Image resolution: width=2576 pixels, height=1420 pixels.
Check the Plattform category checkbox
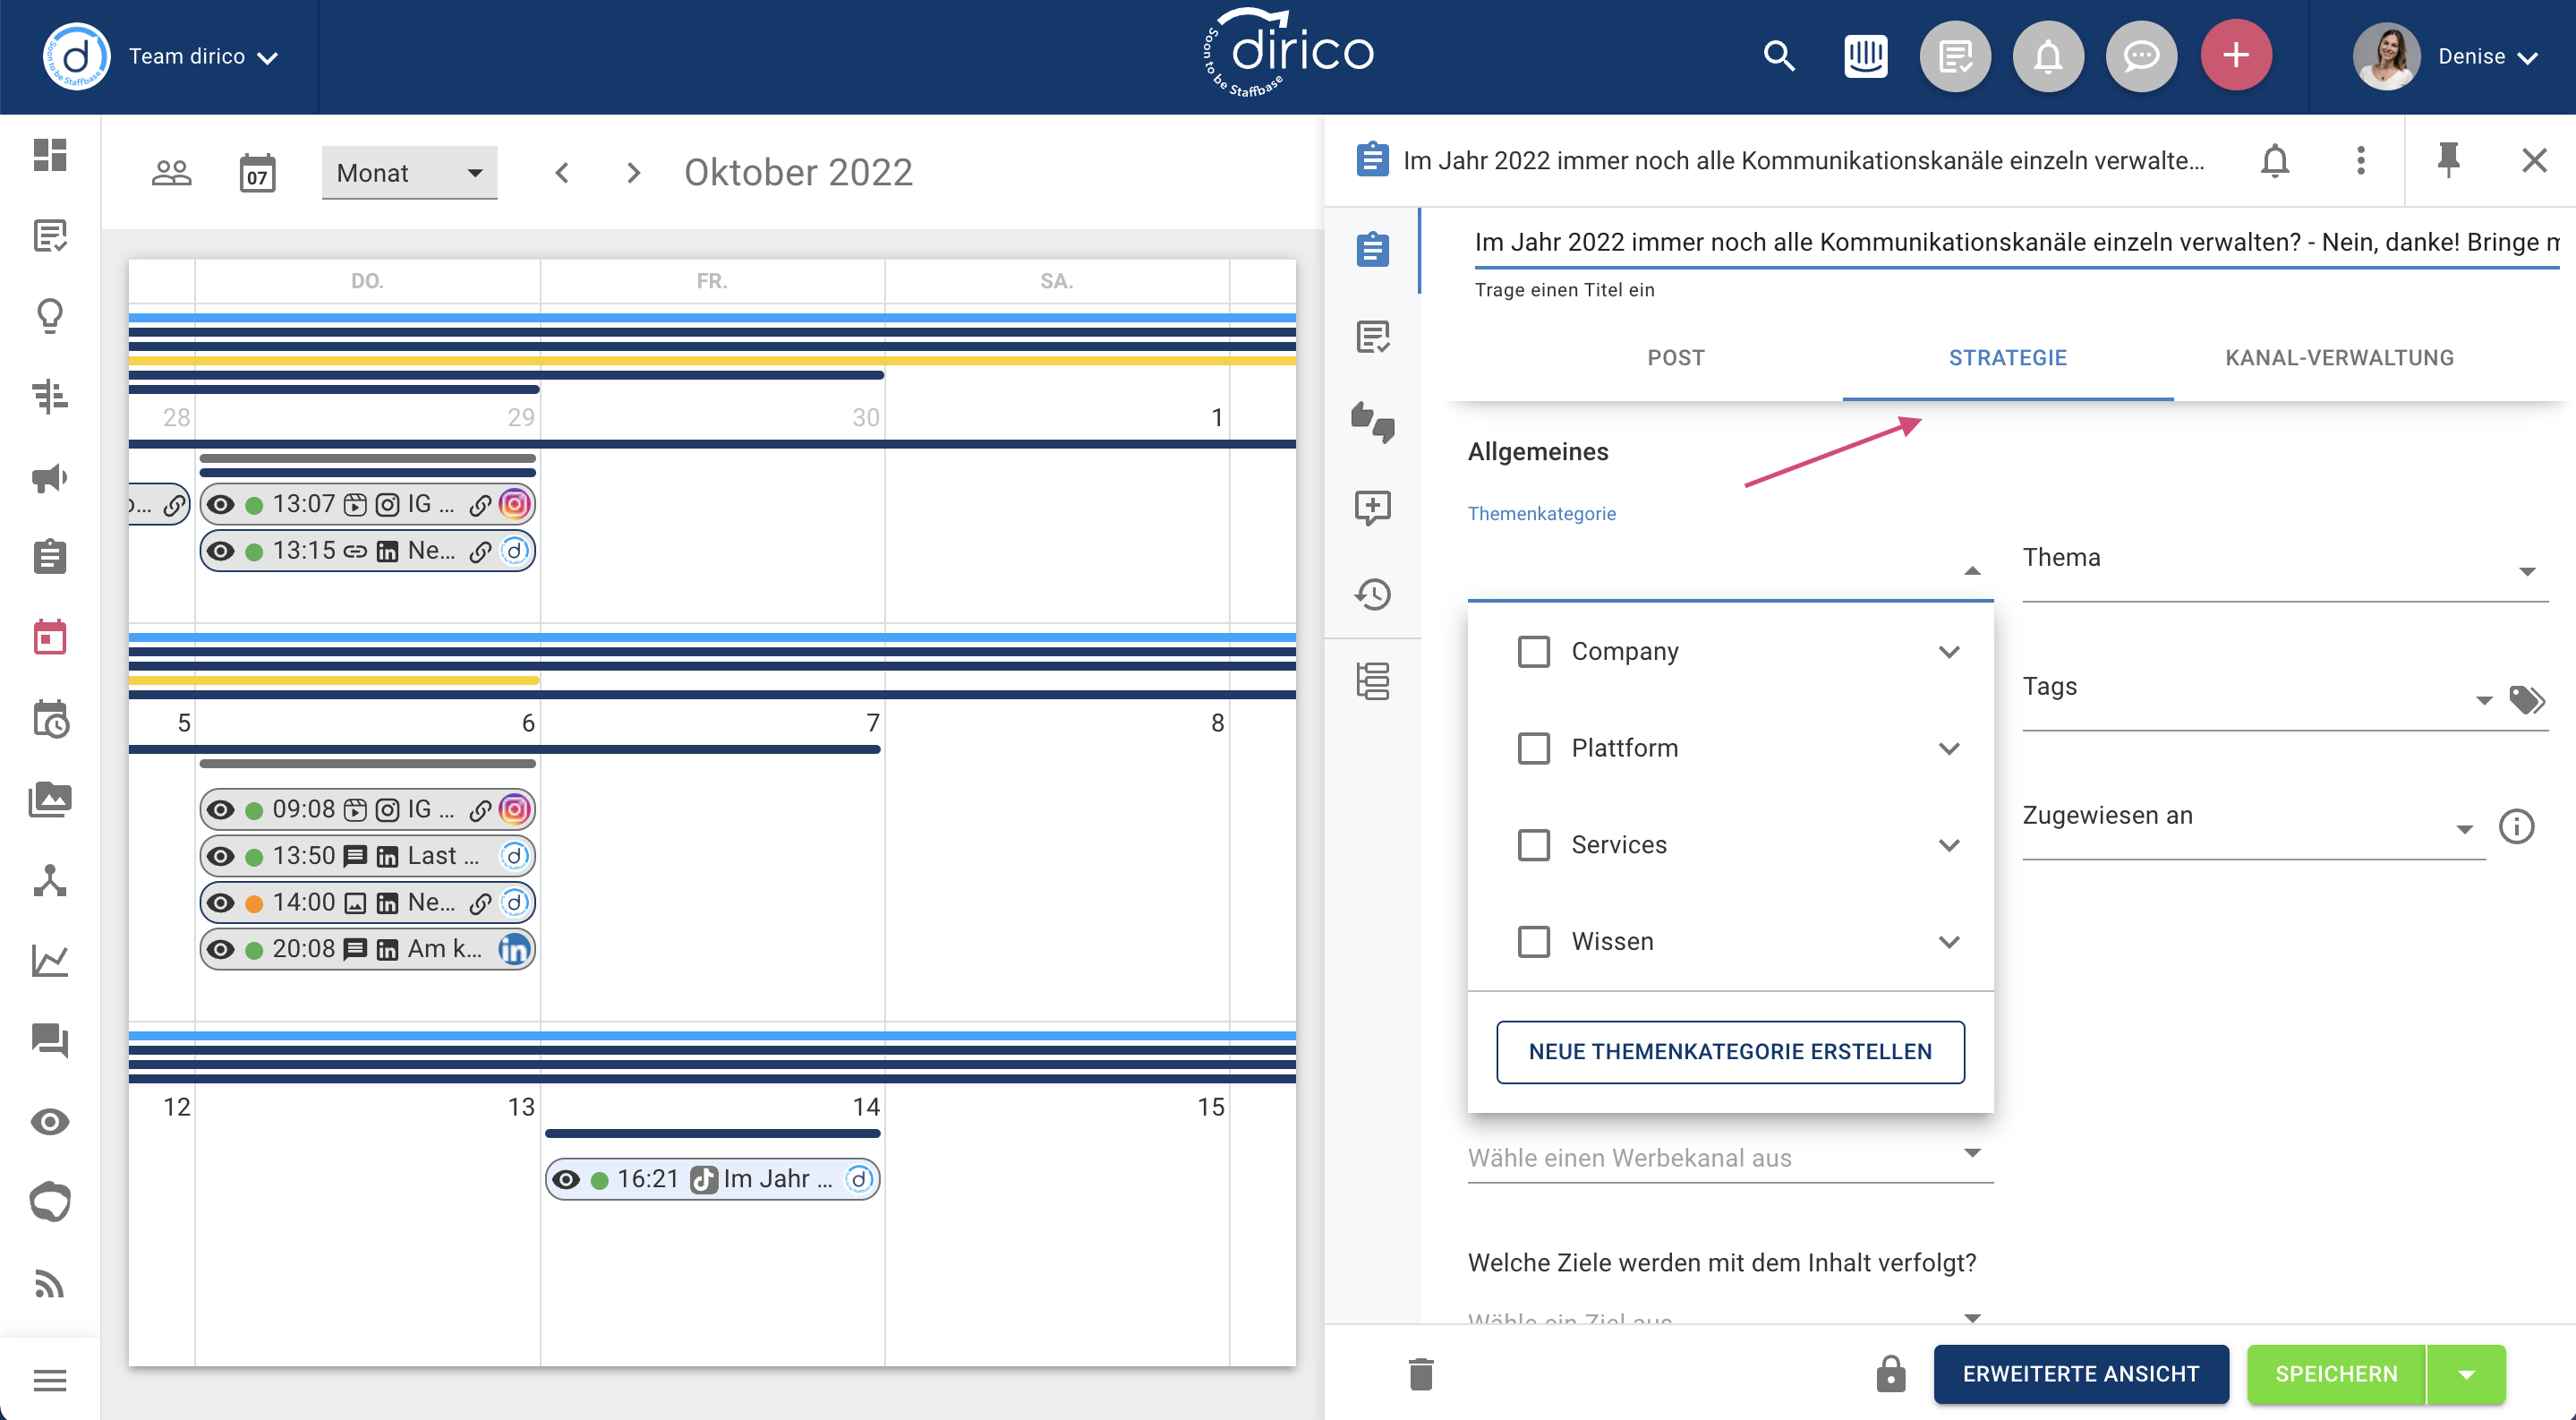[1533, 748]
